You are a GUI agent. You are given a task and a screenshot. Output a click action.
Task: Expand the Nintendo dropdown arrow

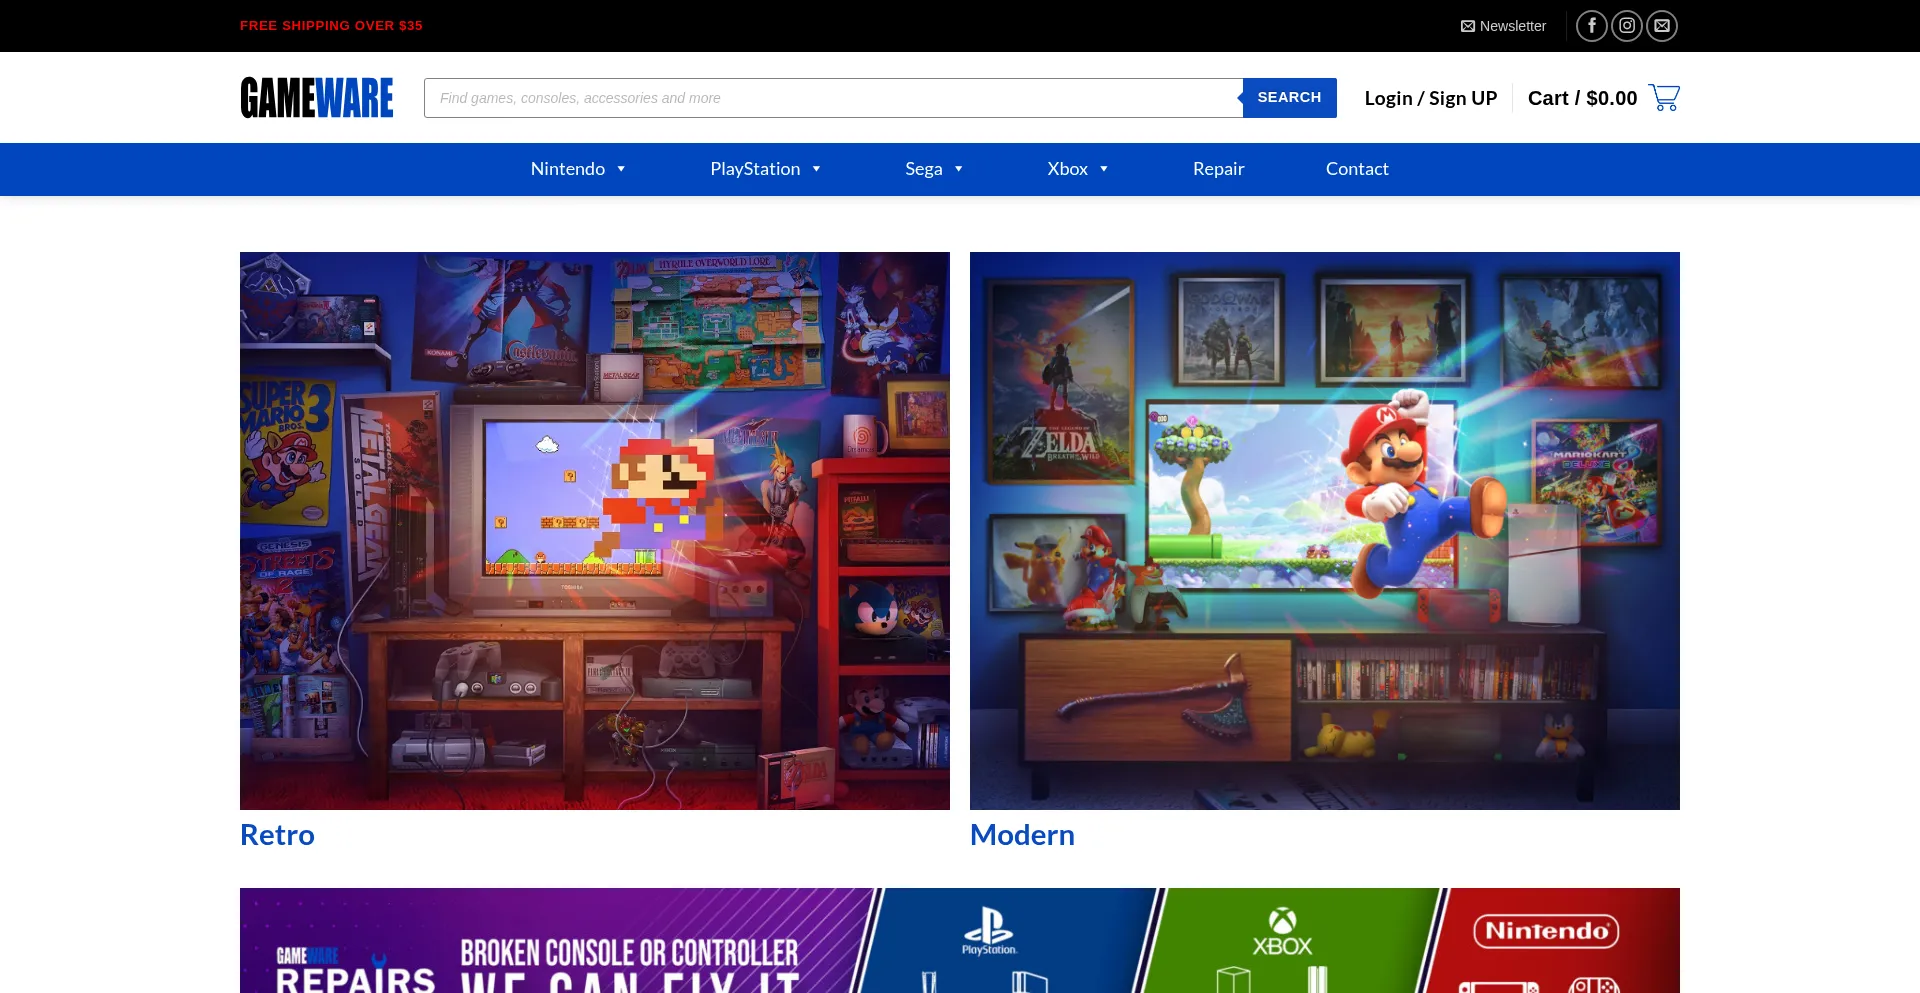pos(621,169)
